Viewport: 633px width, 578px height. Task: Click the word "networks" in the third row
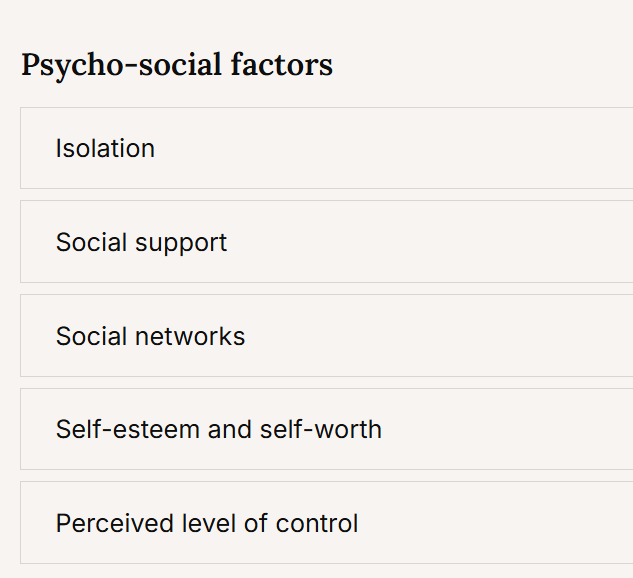point(190,336)
